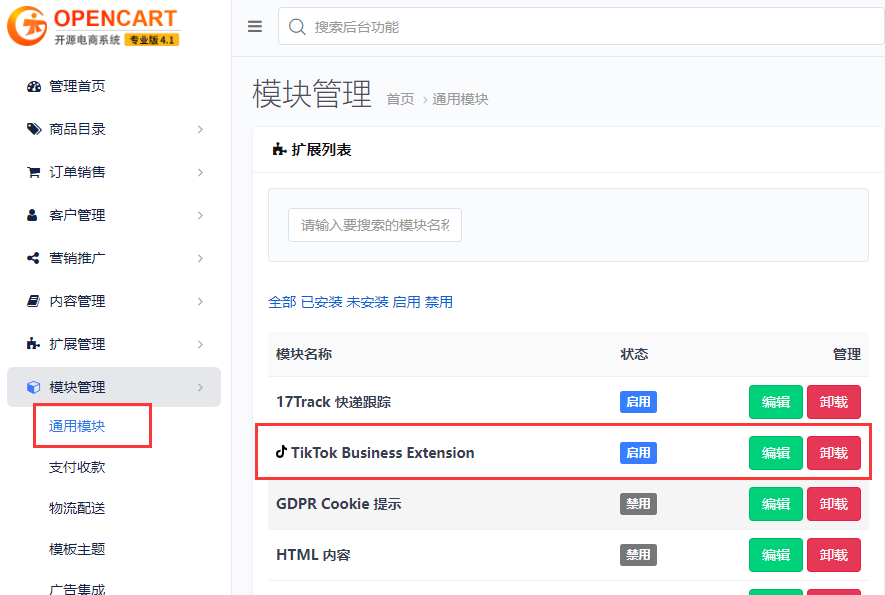Uninstall the 17Track 快递跟踪 module
Image resolution: width=885 pixels, height=595 pixels.
[x=834, y=402]
